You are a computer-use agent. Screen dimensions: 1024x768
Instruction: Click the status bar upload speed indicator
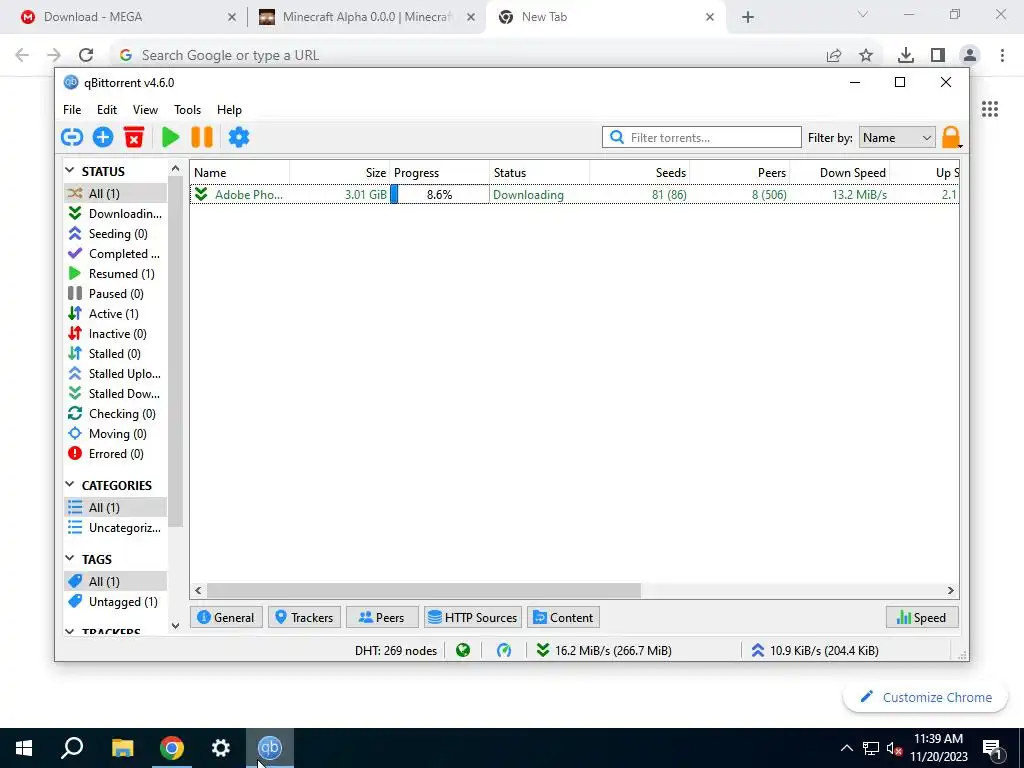815,650
